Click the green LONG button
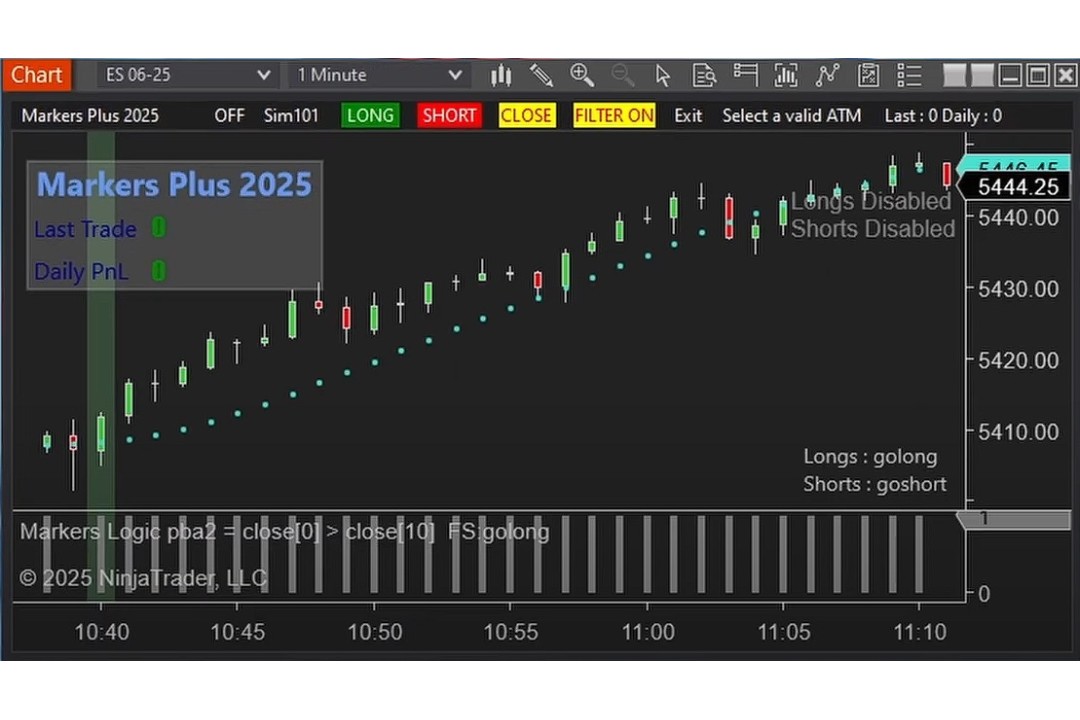The image size is (1080, 720). point(370,115)
